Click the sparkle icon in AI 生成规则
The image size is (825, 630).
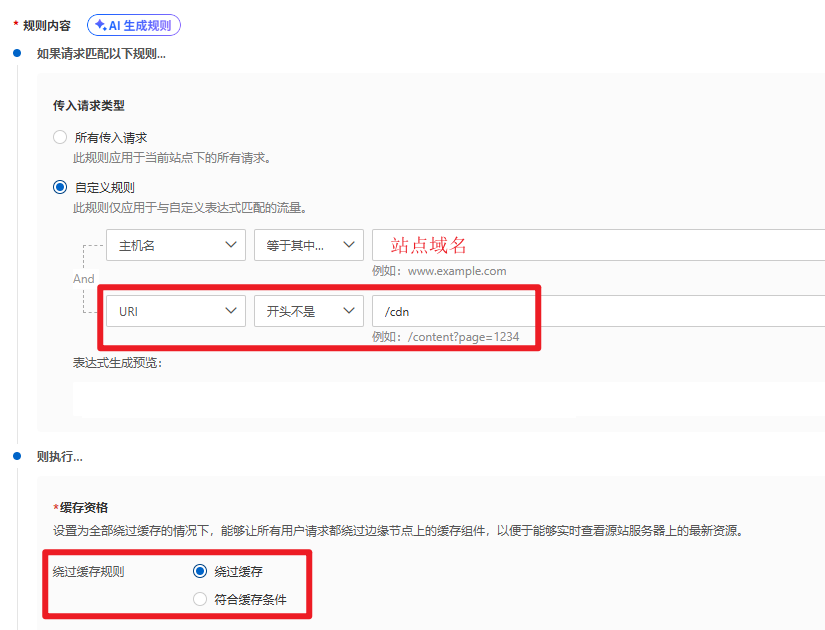[101, 26]
